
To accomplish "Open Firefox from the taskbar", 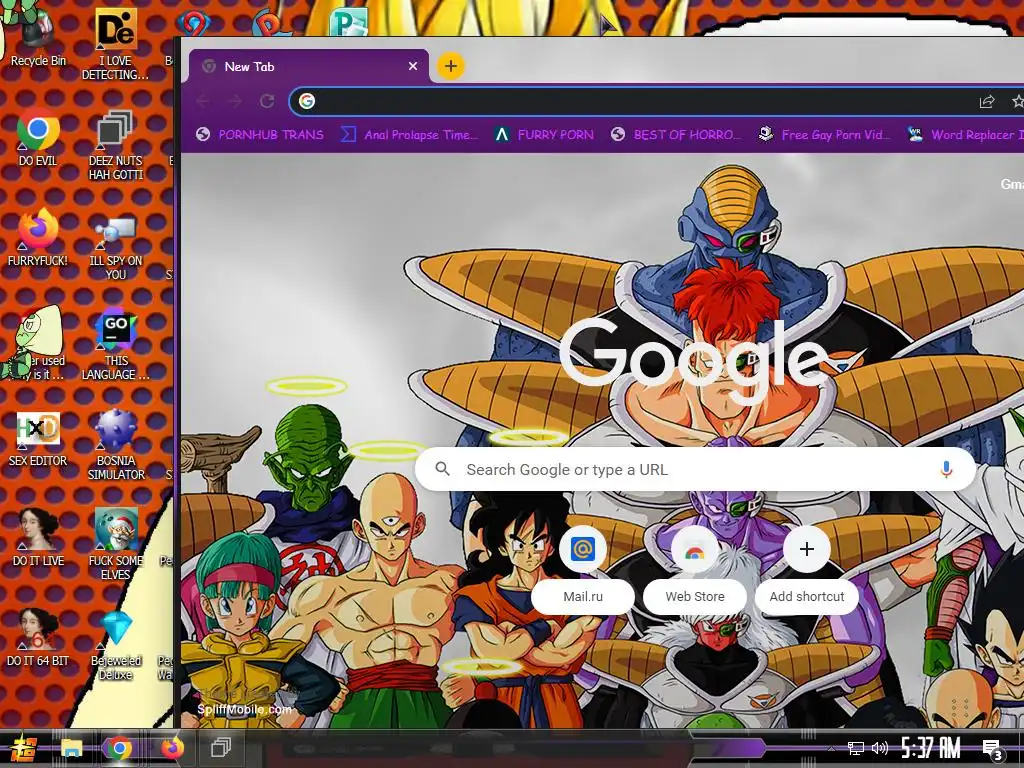I will (172, 748).
